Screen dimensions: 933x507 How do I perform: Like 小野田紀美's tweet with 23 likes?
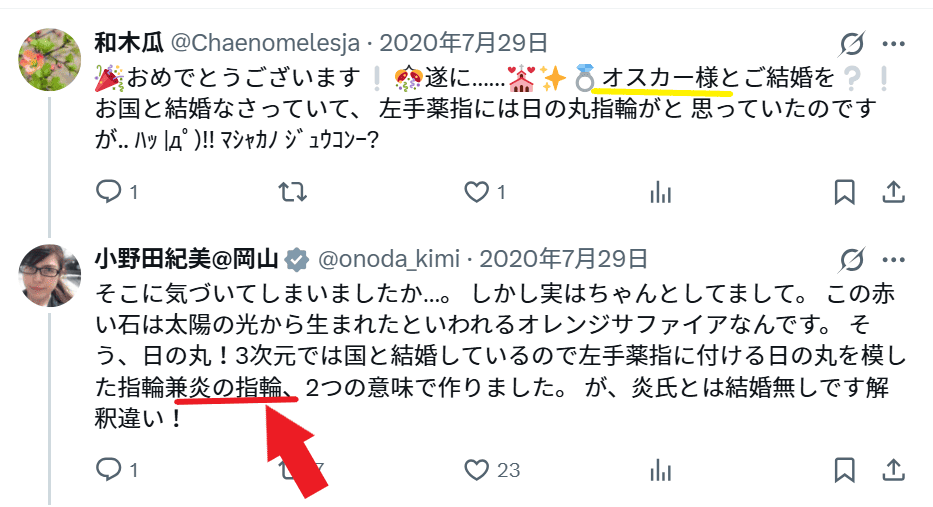[x=477, y=470]
